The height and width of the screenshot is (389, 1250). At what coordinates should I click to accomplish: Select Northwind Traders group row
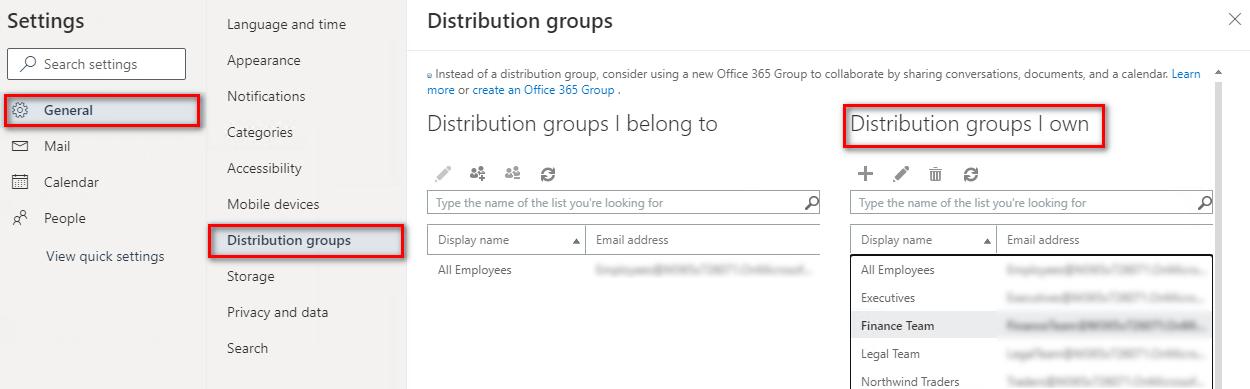(1031, 380)
